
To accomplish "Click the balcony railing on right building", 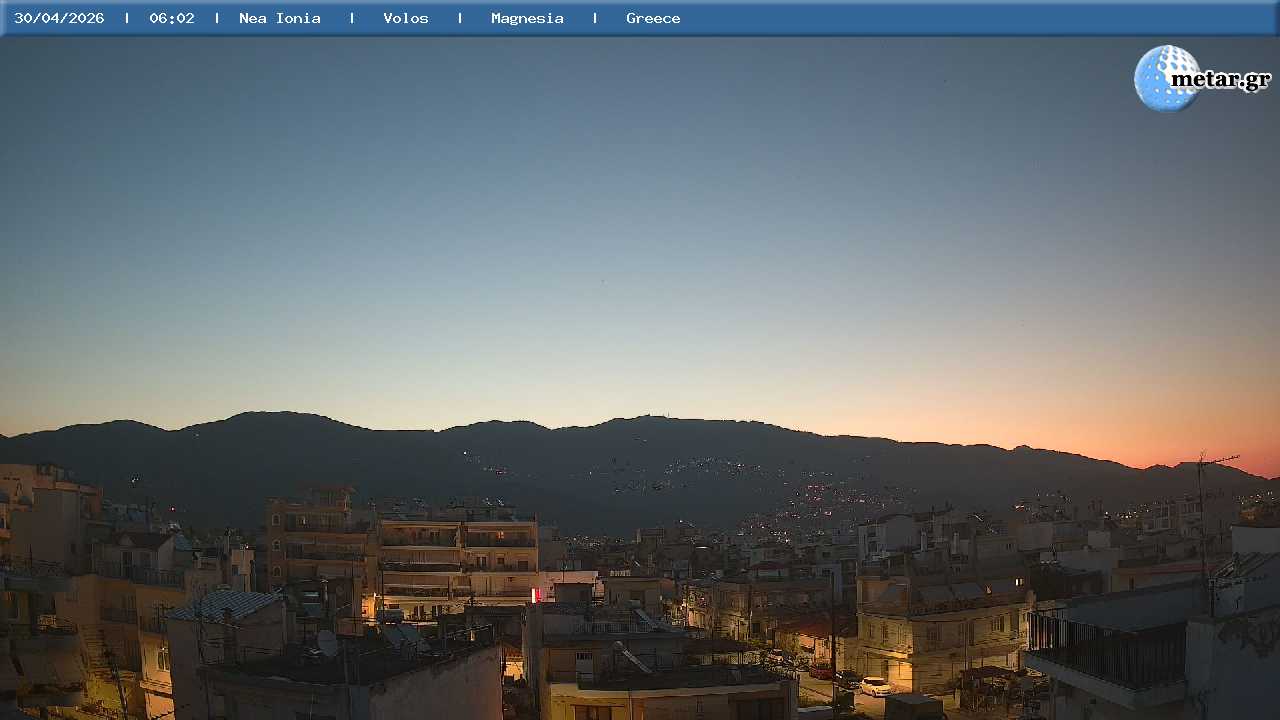I will (x=1105, y=648).
